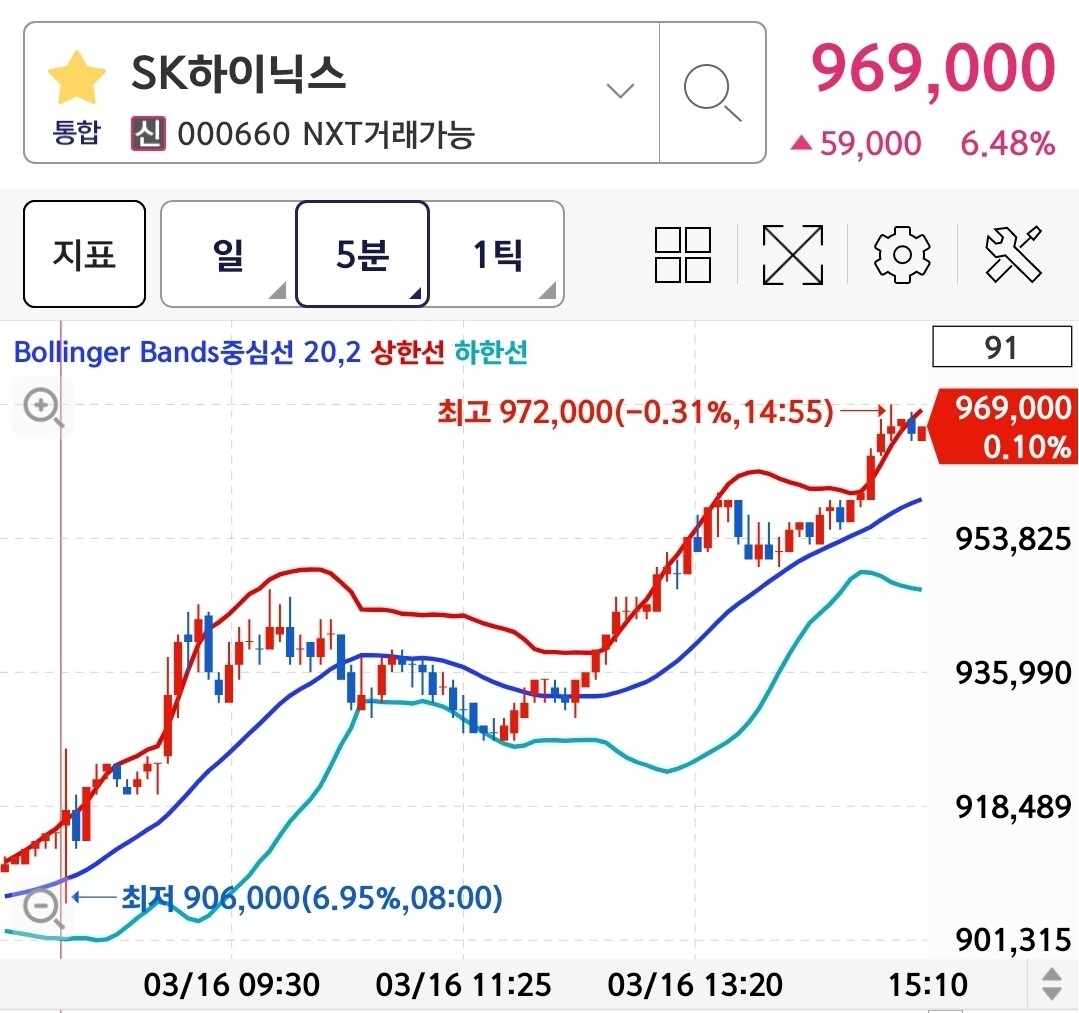This screenshot has width=1079, height=1013.
Task: Expand chart to fullscreen icon
Action: 793,255
